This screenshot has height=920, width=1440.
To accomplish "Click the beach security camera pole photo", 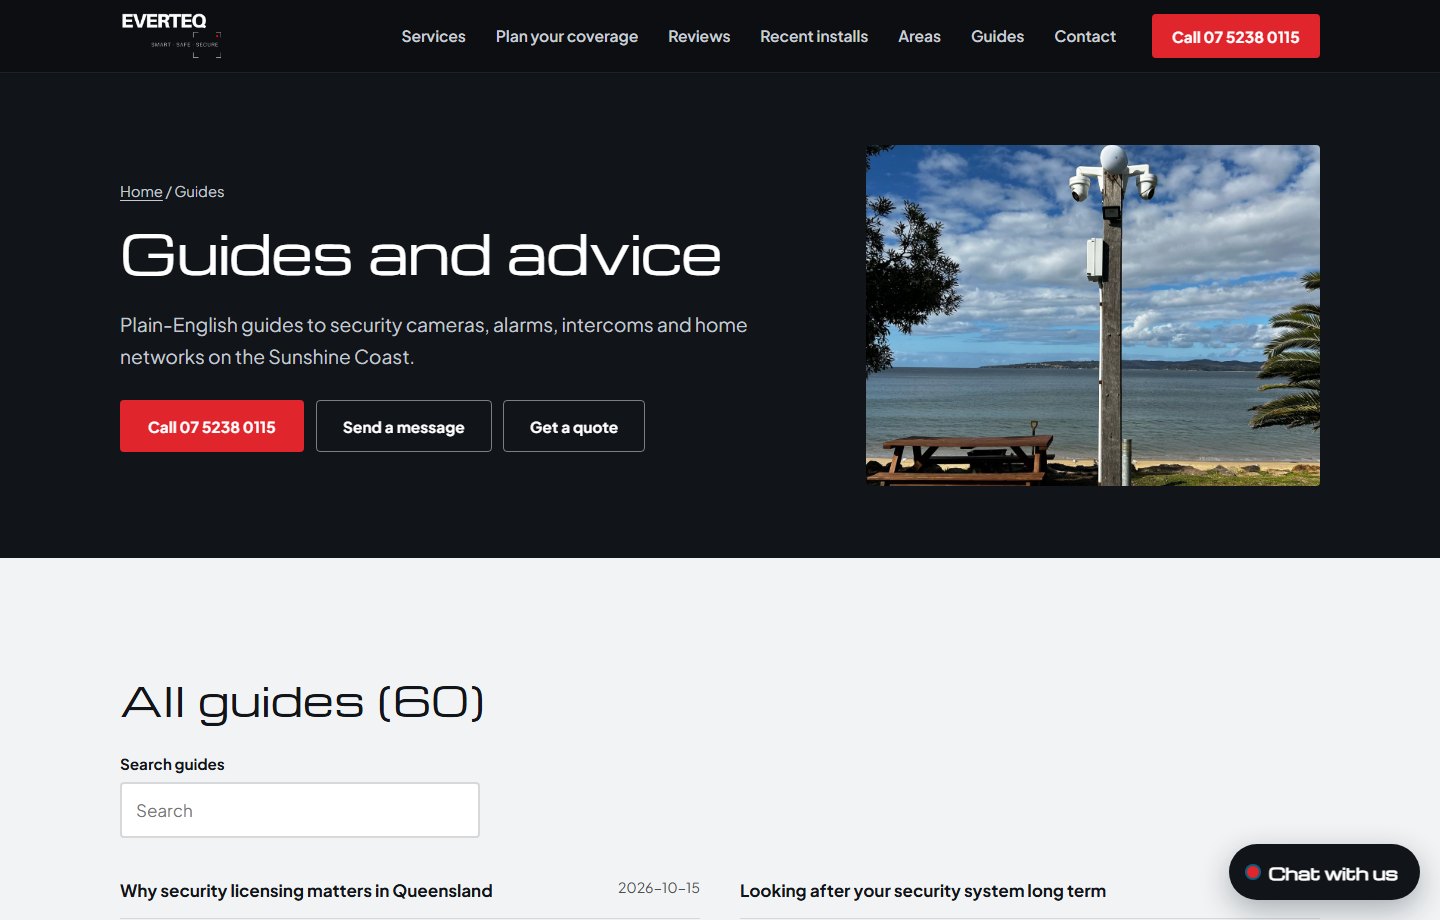I will pyautogui.click(x=1093, y=315).
